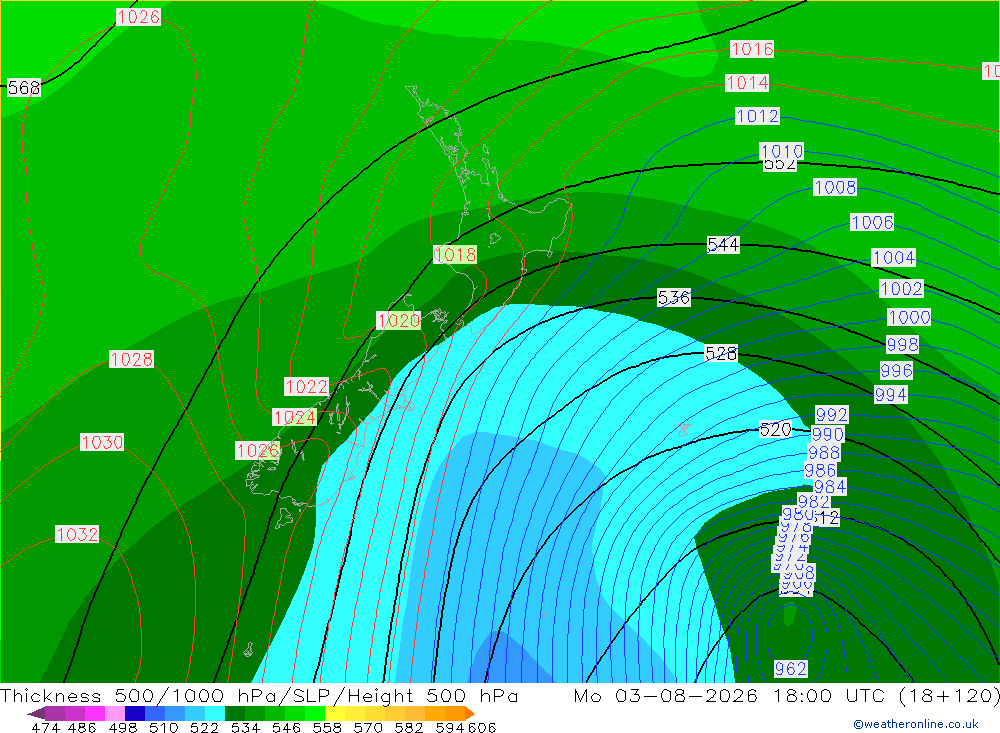Click the '1016' isobar label

click(752, 49)
